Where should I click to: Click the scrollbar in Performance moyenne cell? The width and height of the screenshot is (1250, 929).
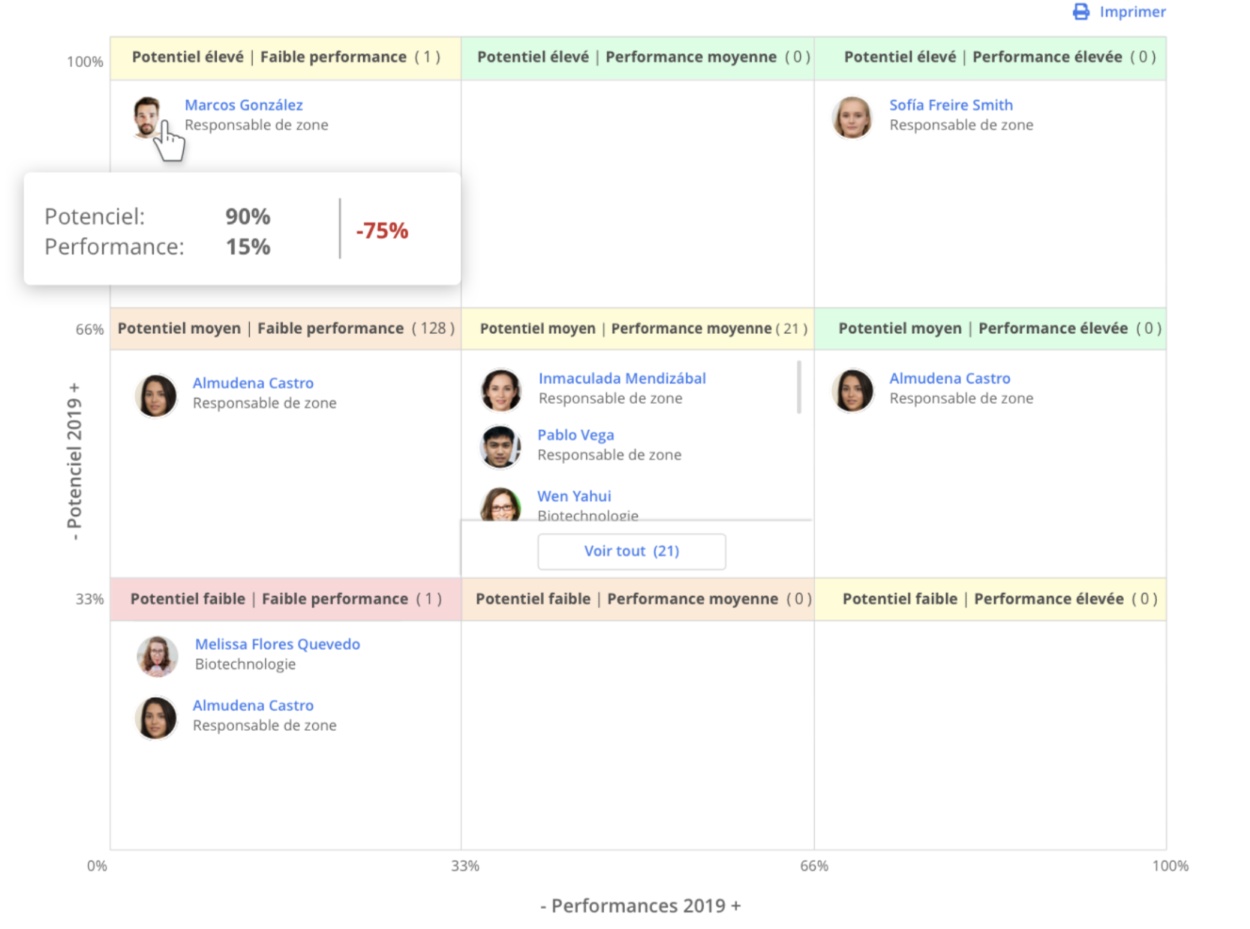click(798, 387)
